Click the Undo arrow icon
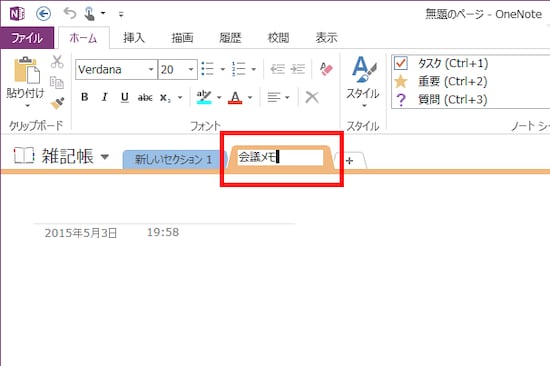 coord(70,14)
